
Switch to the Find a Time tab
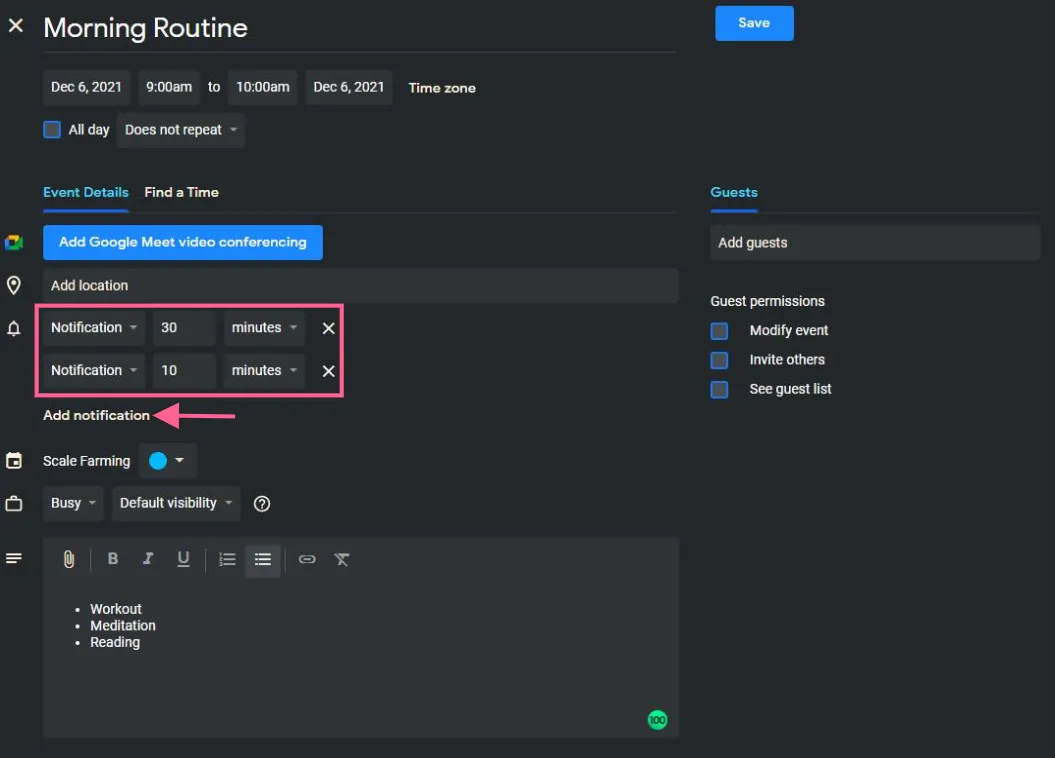(182, 192)
